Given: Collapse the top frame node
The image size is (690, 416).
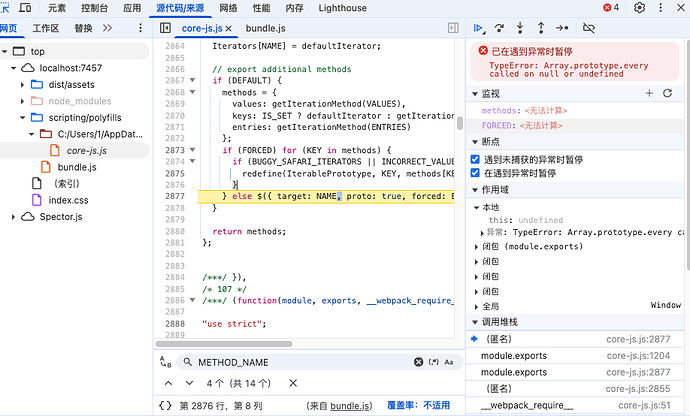Looking at the screenshot, I should click(4, 52).
